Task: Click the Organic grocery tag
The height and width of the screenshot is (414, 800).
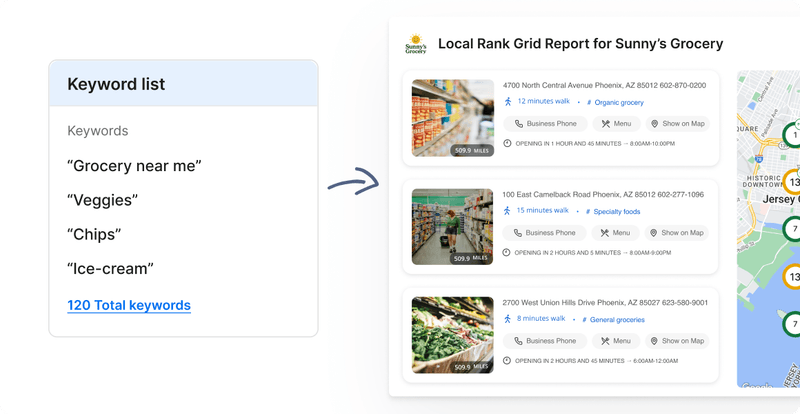Action: [x=615, y=103]
